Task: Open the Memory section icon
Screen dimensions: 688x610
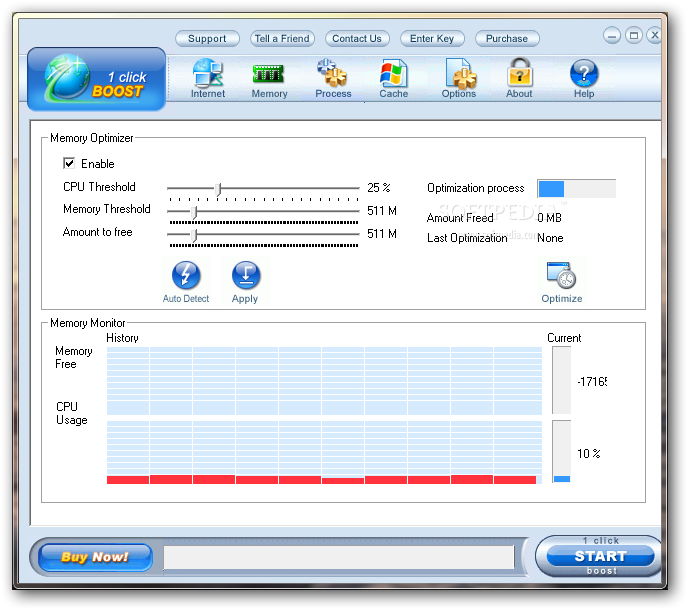Action: tap(269, 81)
